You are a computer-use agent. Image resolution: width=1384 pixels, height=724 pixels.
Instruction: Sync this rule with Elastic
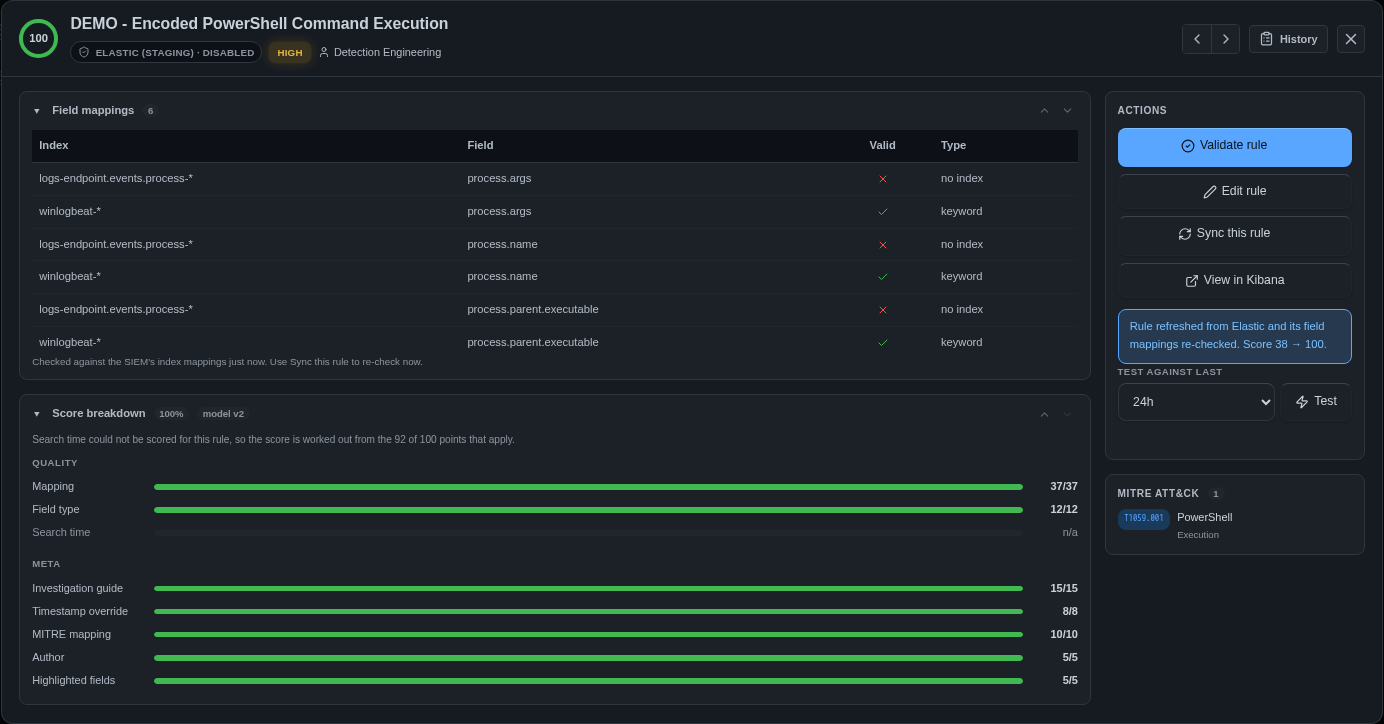pyautogui.click(x=1234, y=234)
